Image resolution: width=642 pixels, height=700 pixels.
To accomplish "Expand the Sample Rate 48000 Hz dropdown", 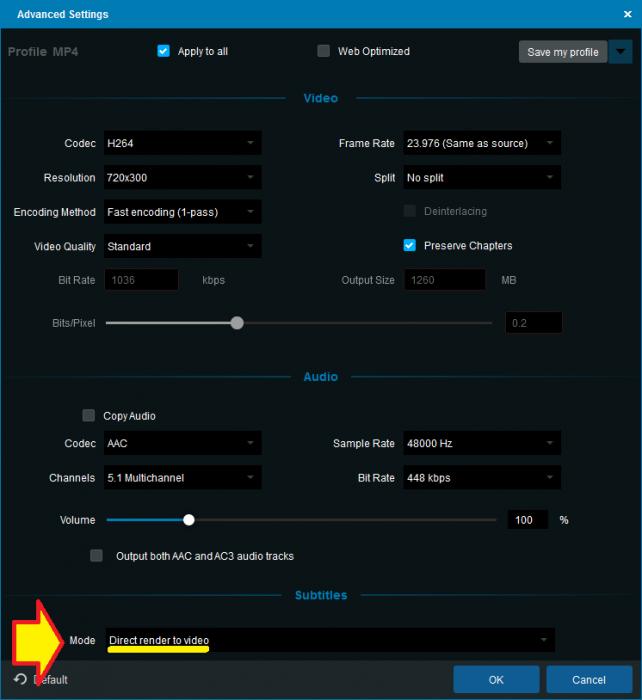I will pyautogui.click(x=482, y=443).
